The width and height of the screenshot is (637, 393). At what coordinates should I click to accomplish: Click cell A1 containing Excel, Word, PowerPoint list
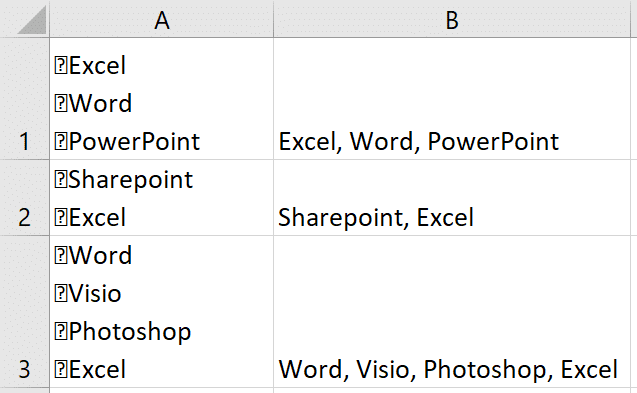pyautogui.click(x=162, y=99)
